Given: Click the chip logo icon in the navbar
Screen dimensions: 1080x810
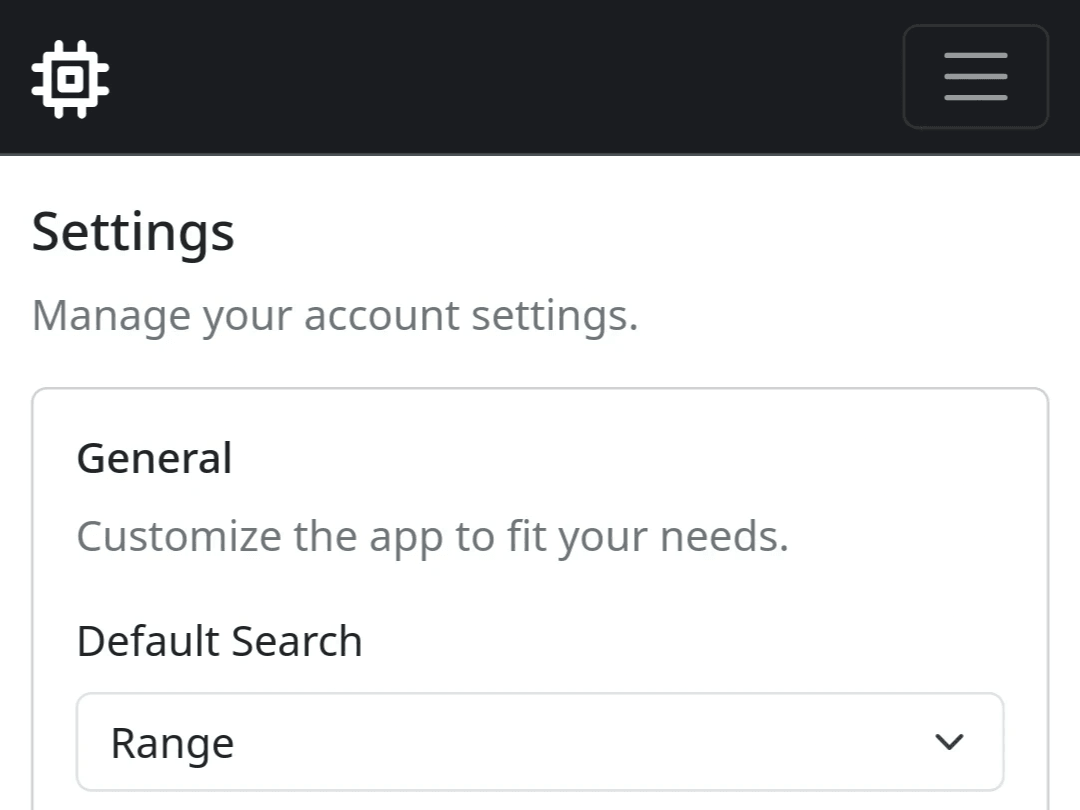Looking at the screenshot, I should (x=70, y=78).
